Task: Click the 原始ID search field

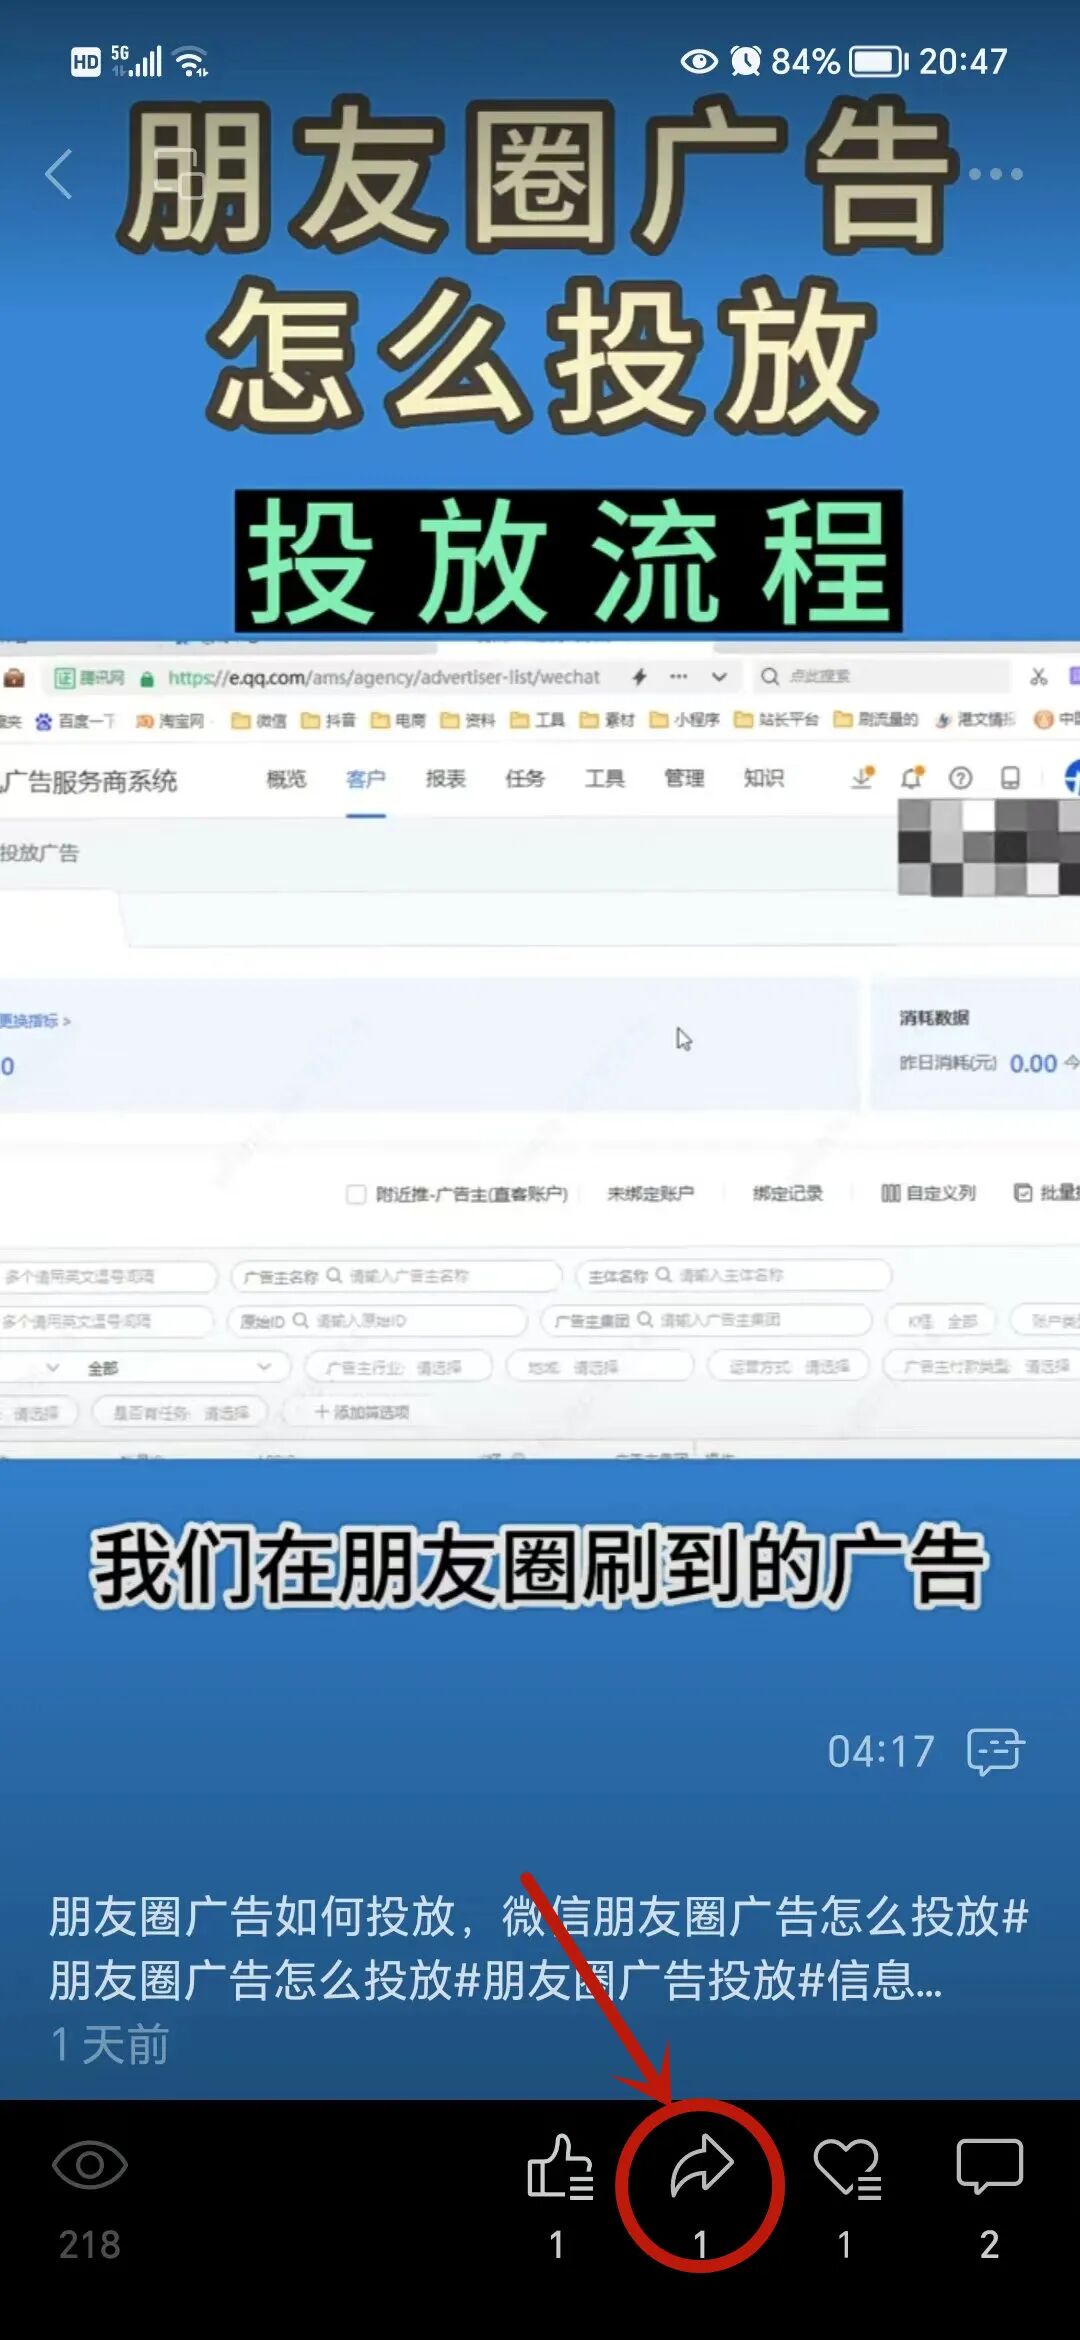Action: 377,1321
